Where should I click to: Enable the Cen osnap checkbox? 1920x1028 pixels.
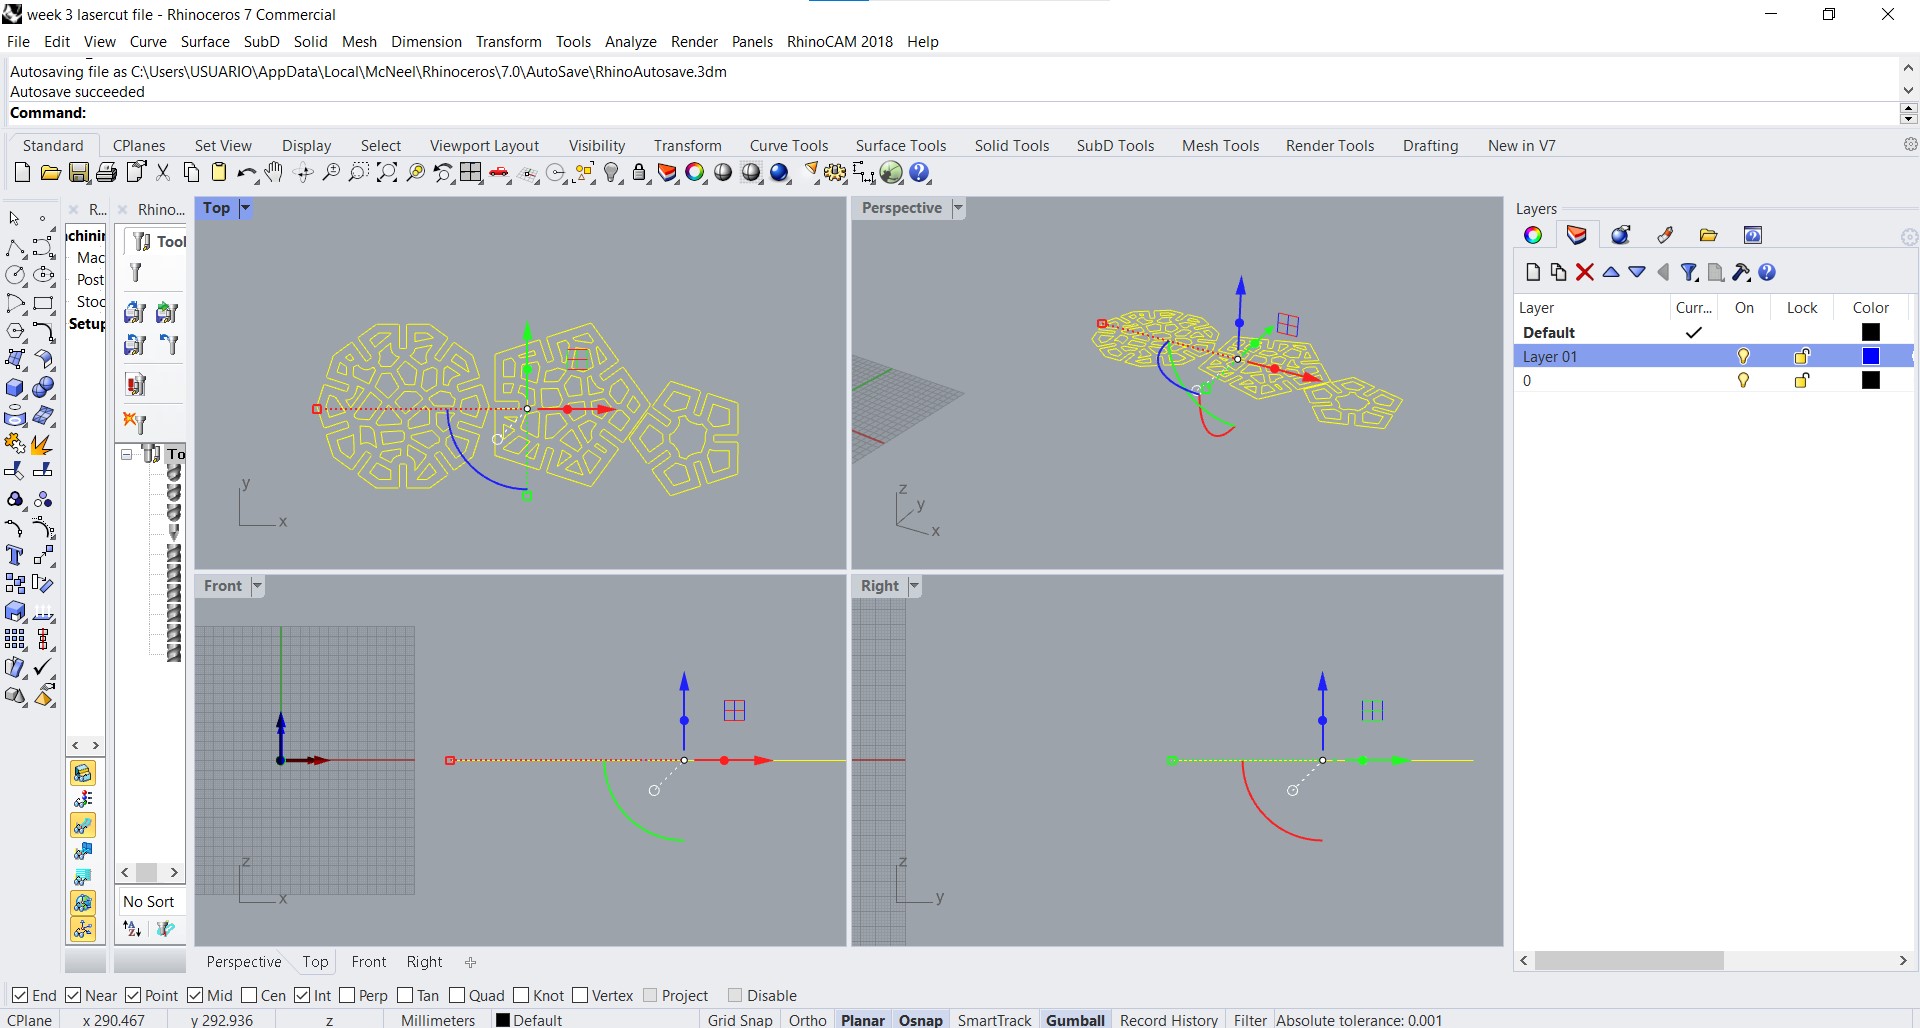(249, 995)
